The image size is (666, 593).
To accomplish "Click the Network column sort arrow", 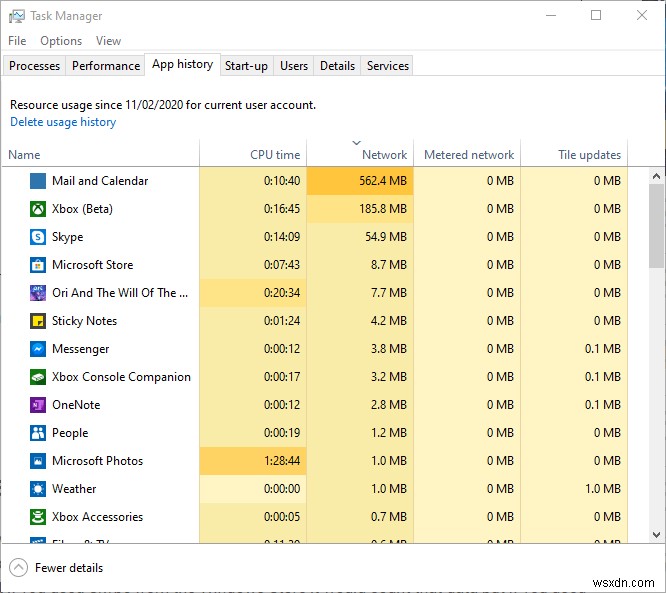I will pos(357,143).
